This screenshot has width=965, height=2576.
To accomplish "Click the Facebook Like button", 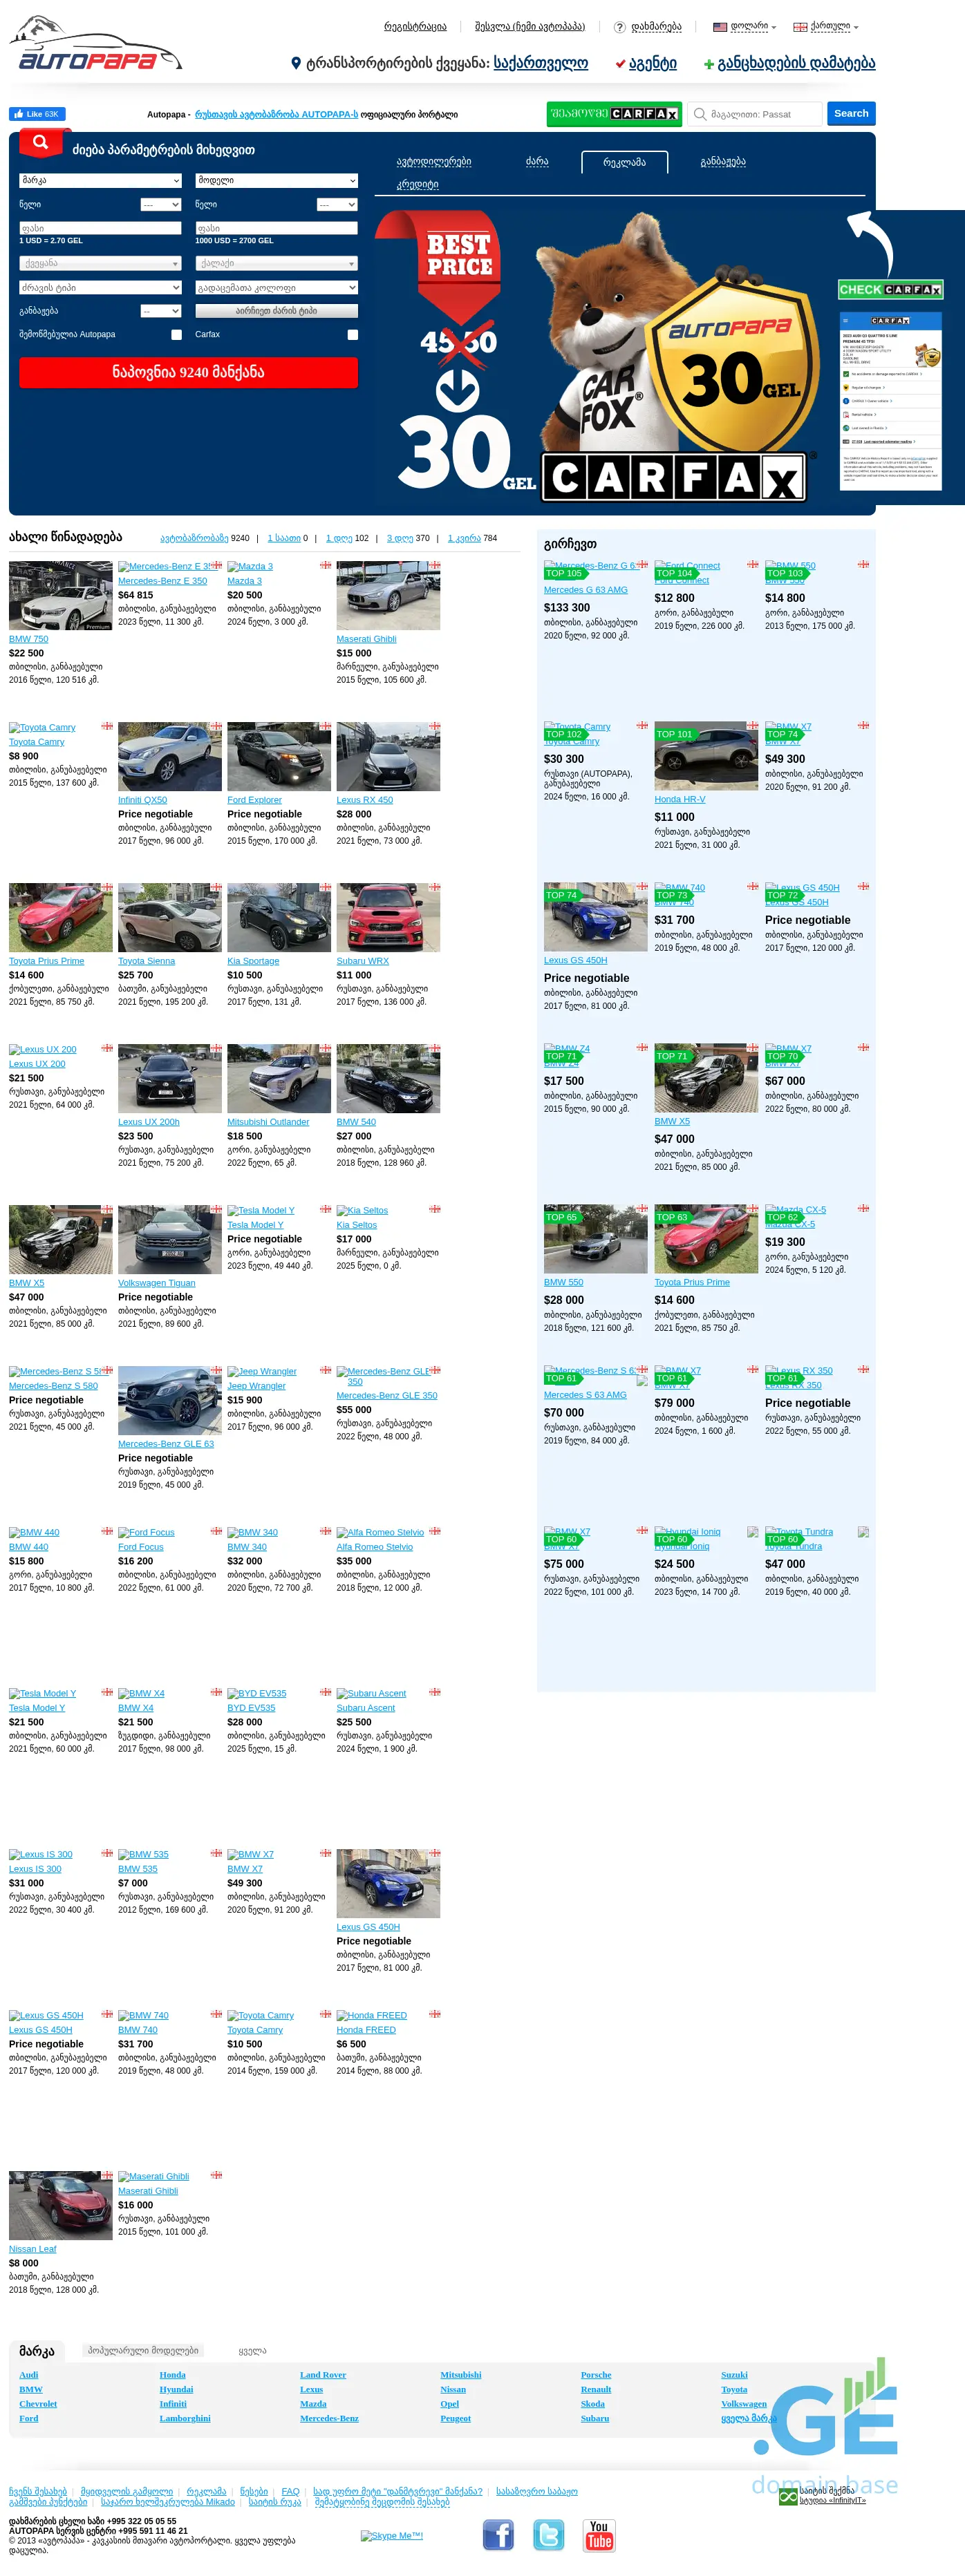I will click(37, 114).
